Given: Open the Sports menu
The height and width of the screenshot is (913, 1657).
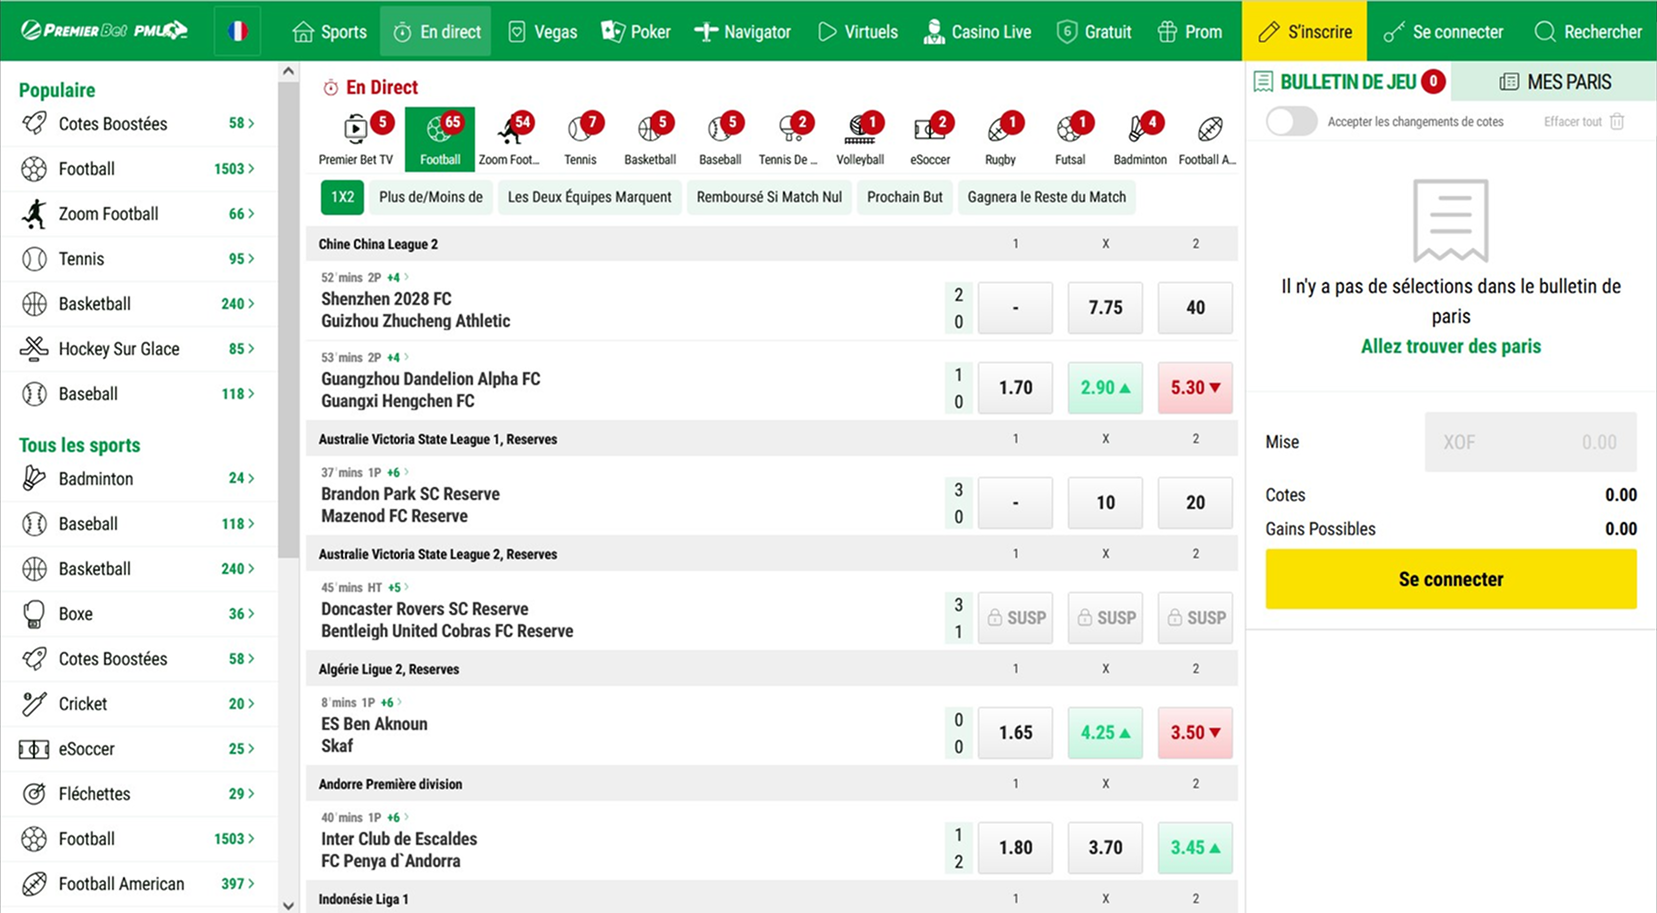Looking at the screenshot, I should (330, 31).
